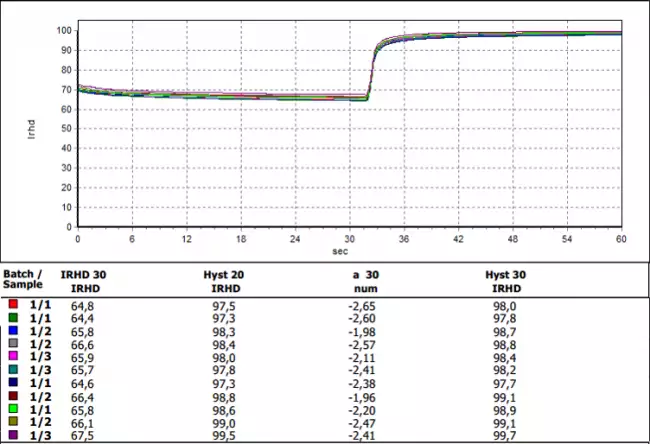The image size is (650, 444).
Task: Click the Batch / Sample column header
Action: (25, 278)
